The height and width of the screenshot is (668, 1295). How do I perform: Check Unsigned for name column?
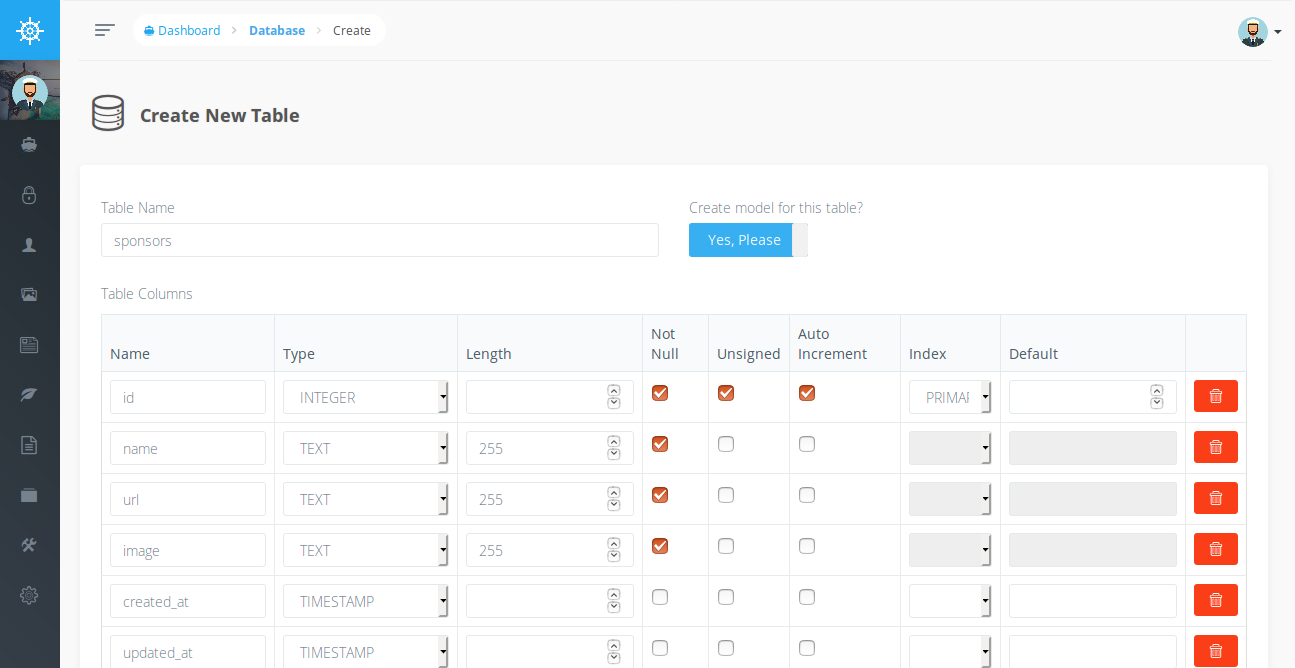click(726, 444)
